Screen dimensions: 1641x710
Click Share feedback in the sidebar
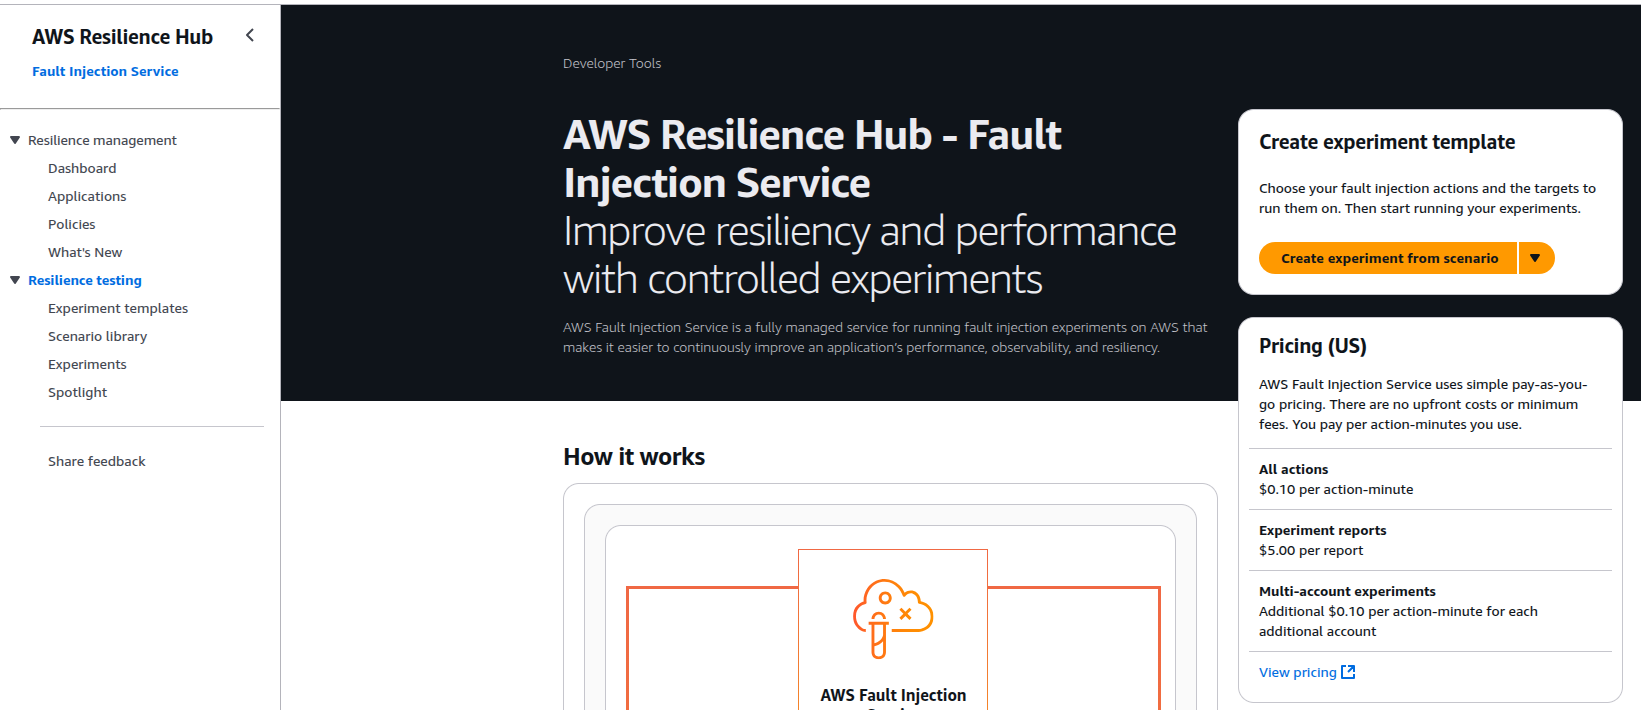[97, 461]
